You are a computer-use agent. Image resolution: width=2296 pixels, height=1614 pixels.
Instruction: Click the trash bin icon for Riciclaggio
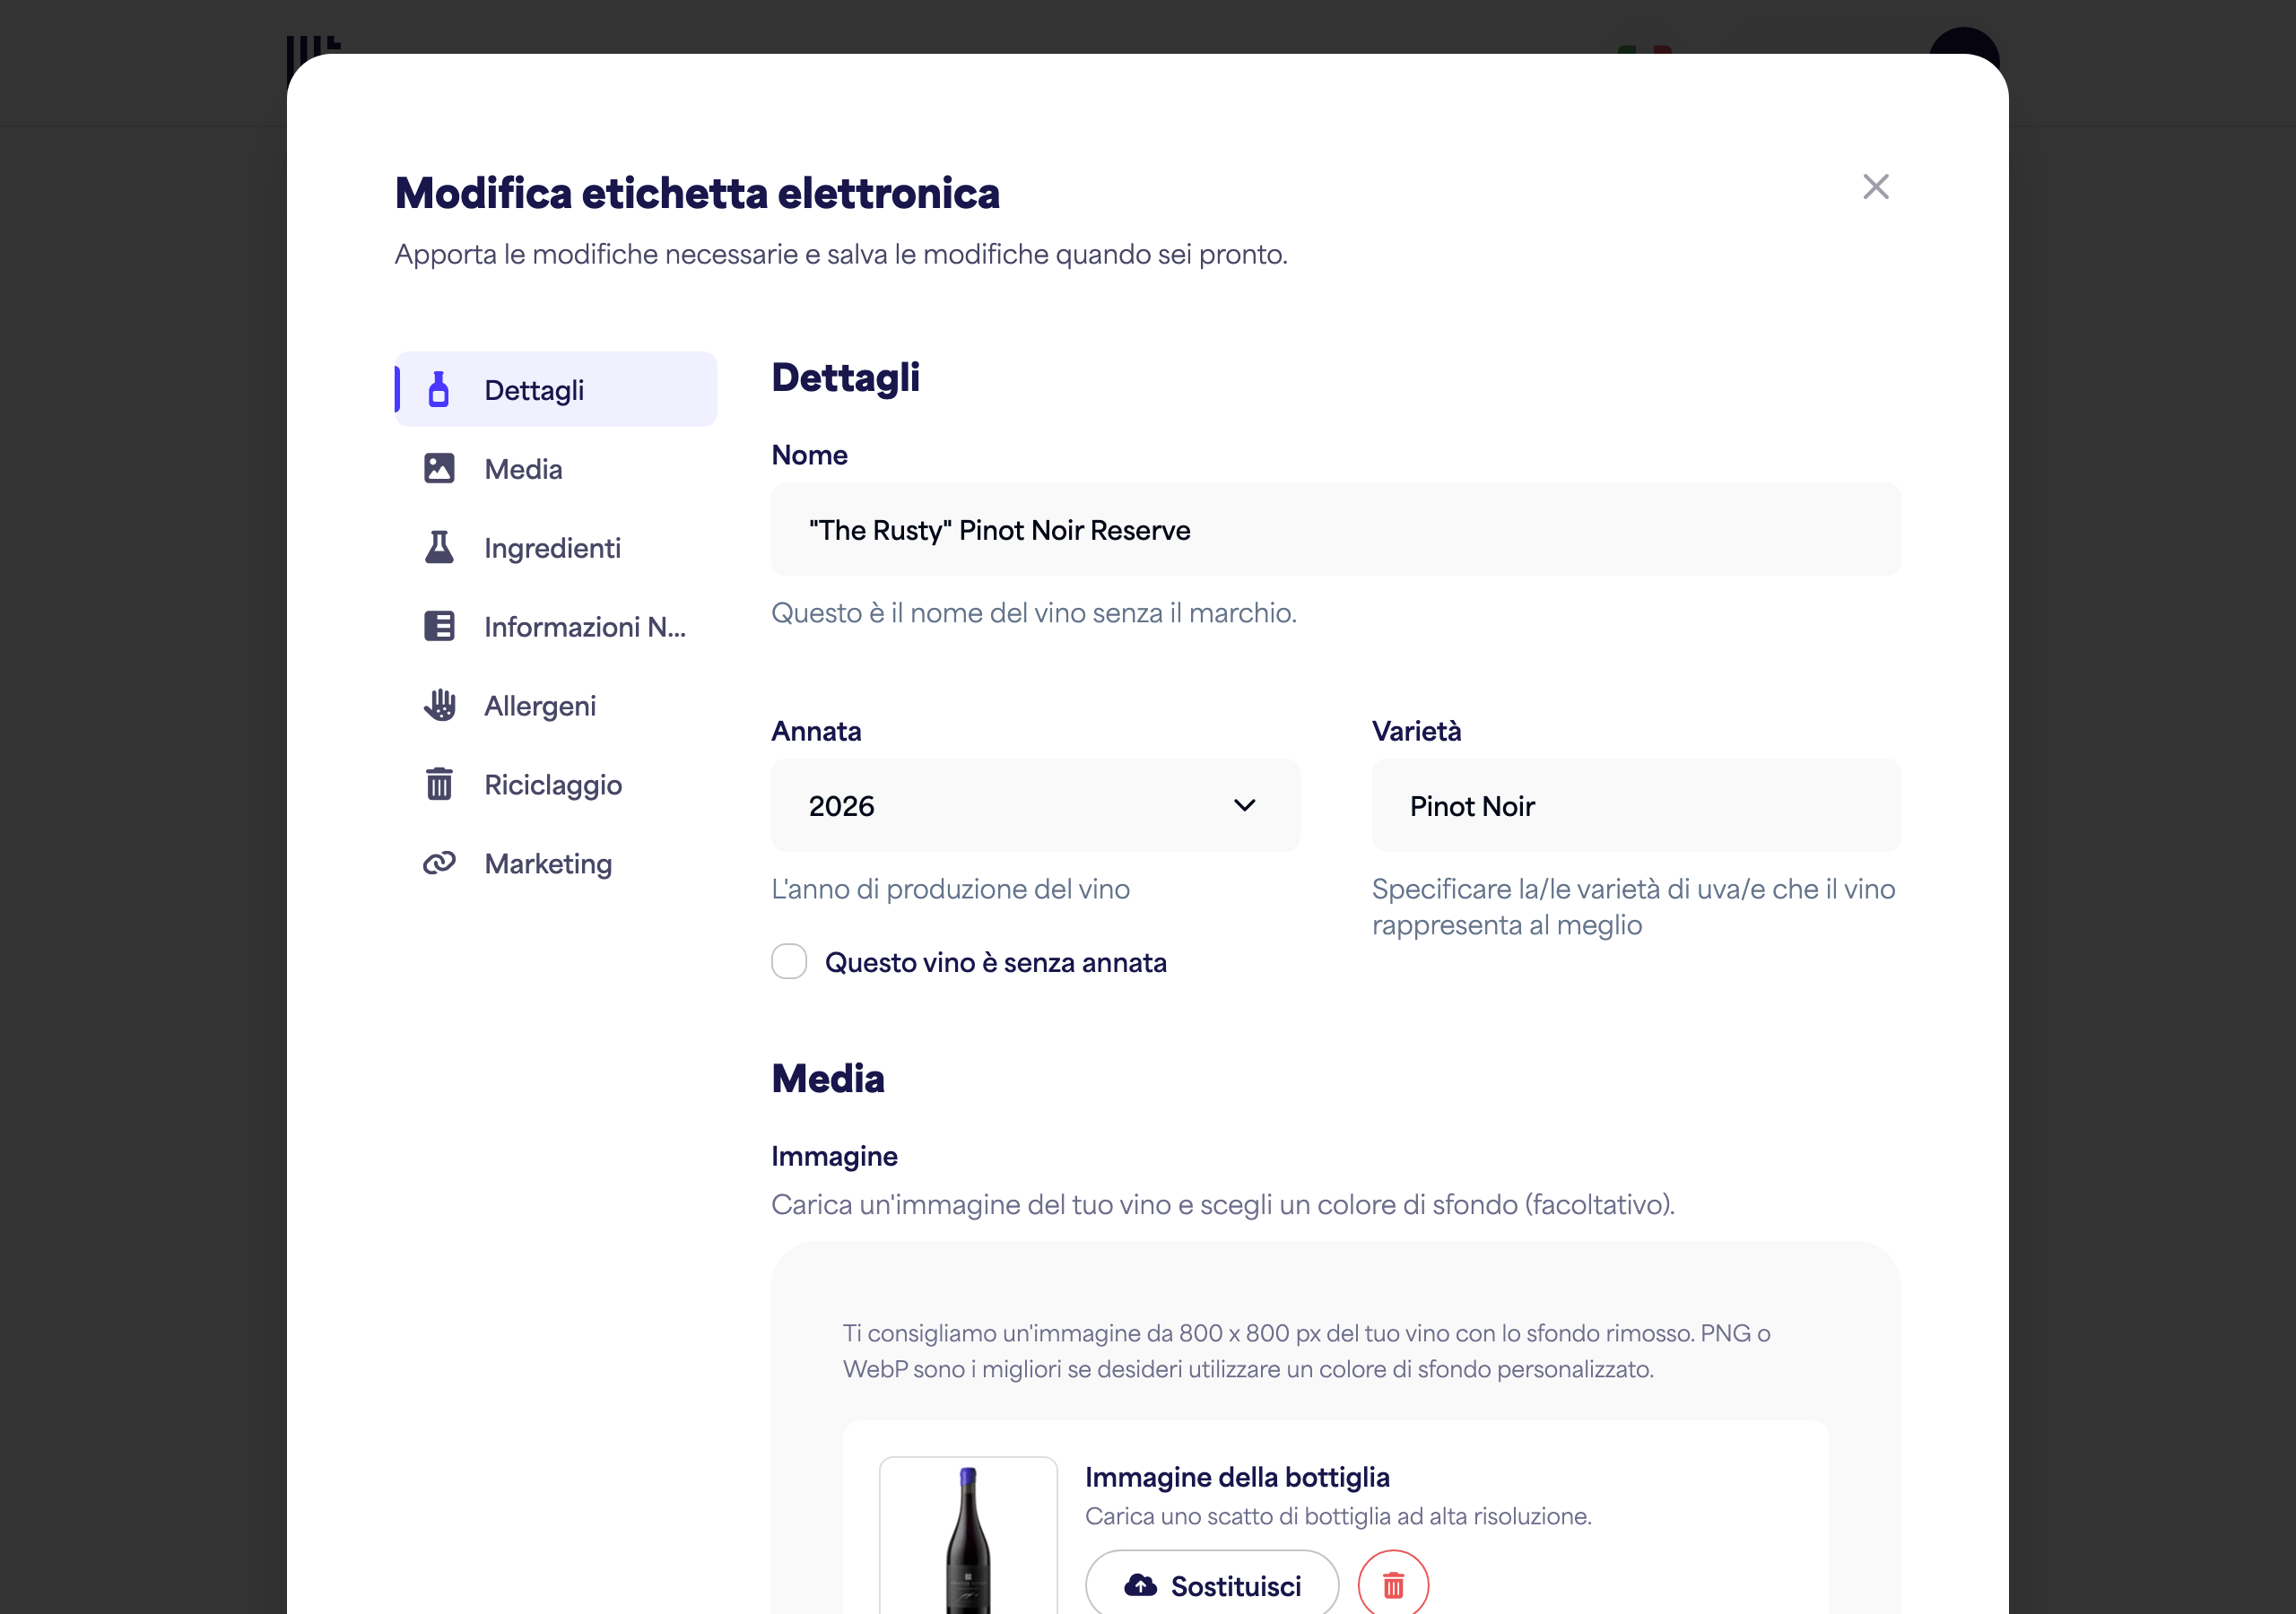click(439, 784)
